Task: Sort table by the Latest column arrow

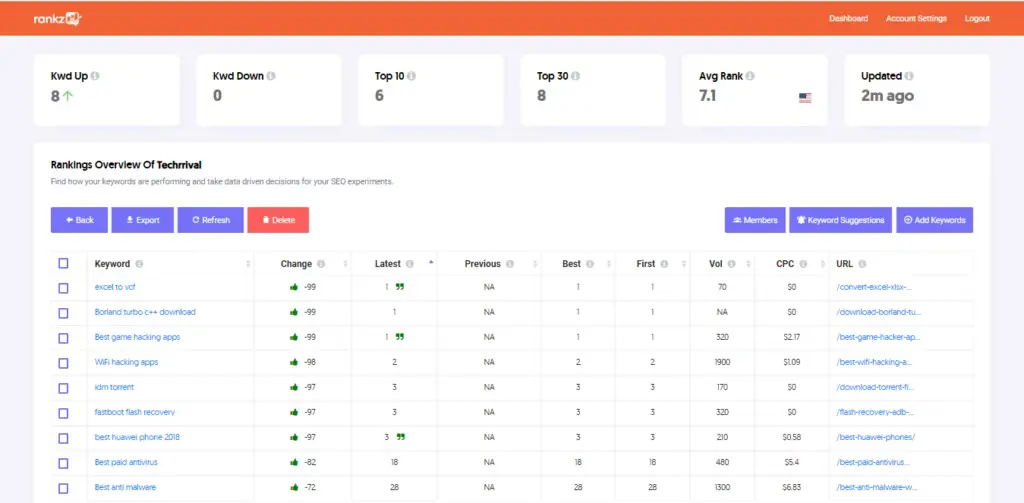Action: (430, 263)
